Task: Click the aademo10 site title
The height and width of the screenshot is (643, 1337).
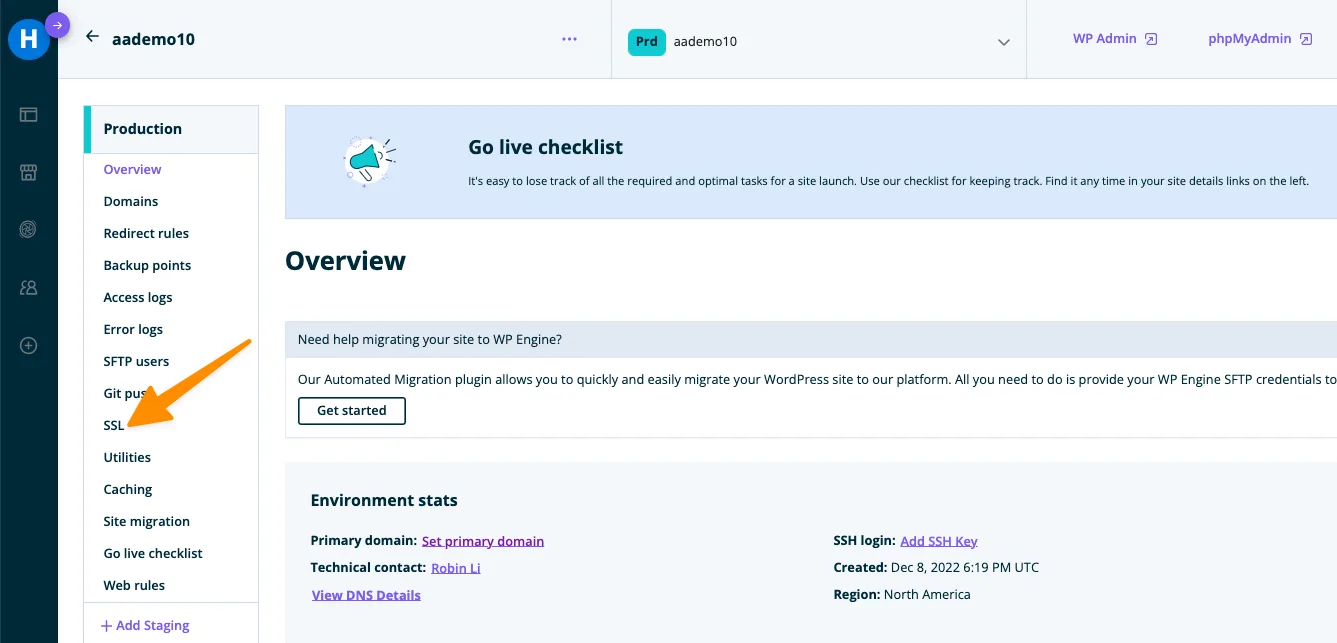Action: click(153, 39)
